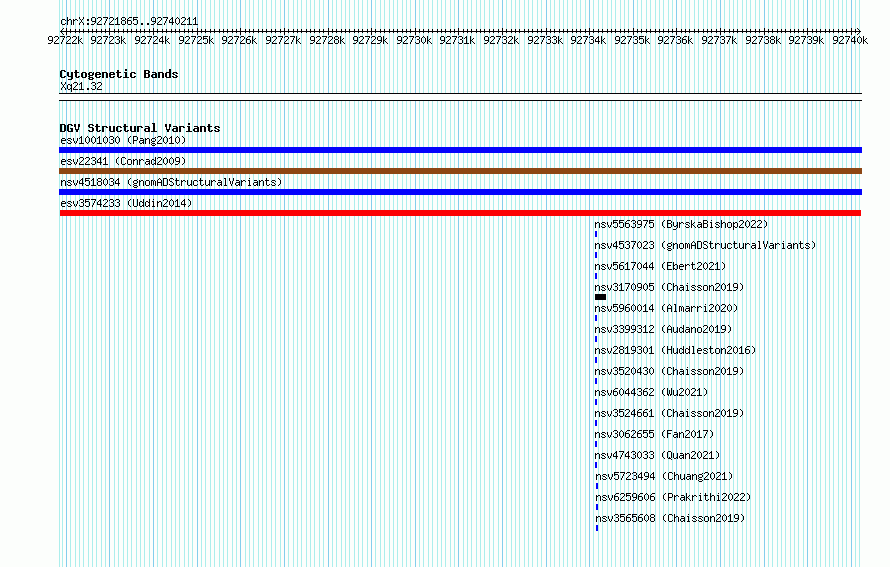Click nsv5617044 (Ebert2021) label

tap(660, 266)
